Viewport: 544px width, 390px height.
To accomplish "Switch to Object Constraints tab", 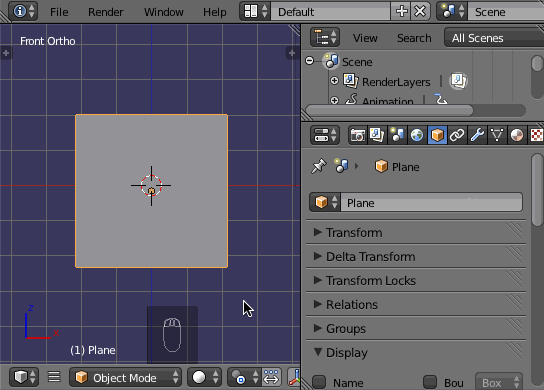I will pos(457,135).
